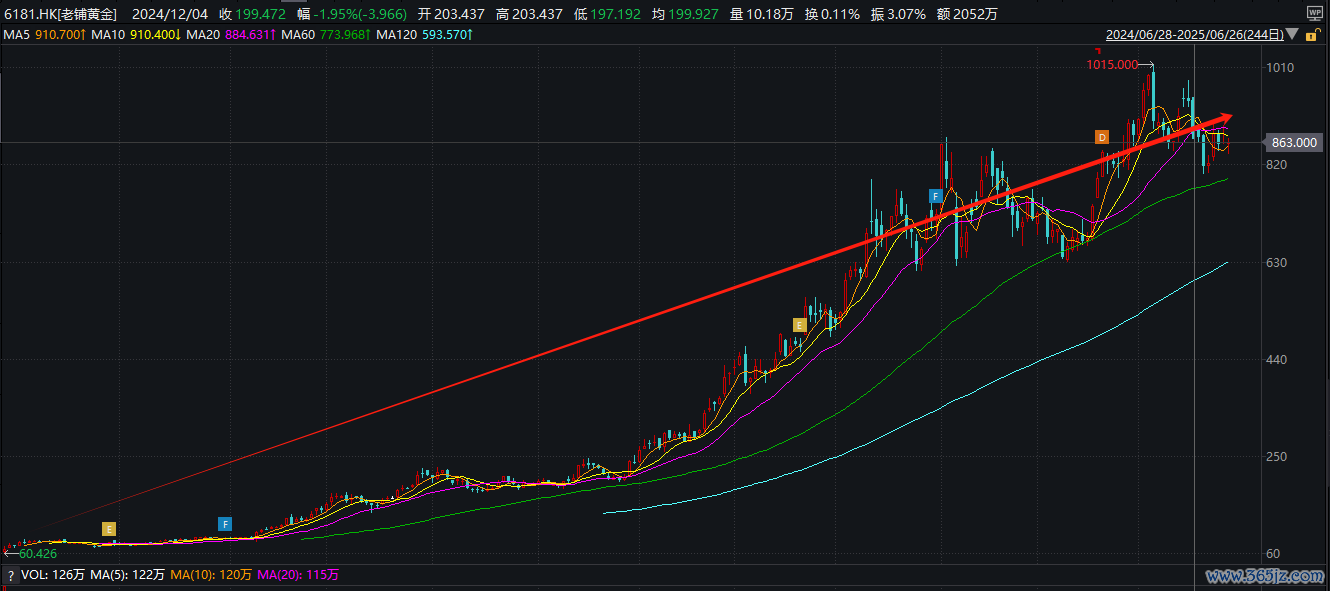Screen dimensions: 1330x591
Task: Click the 量 10.18万 volume value
Action: click(761, 14)
